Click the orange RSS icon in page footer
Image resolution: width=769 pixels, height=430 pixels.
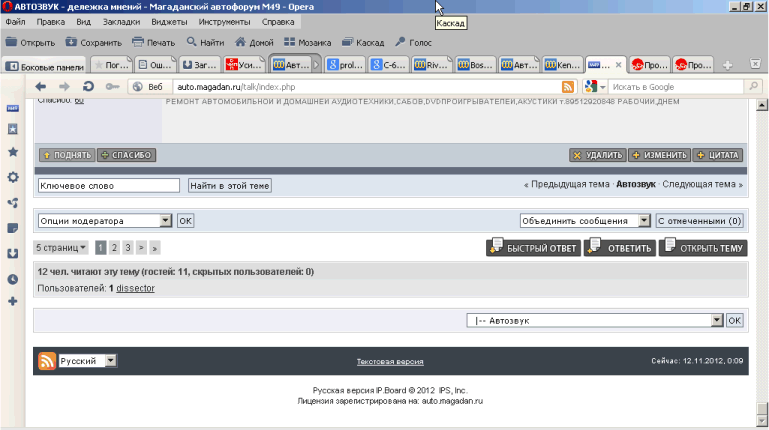click(46, 361)
